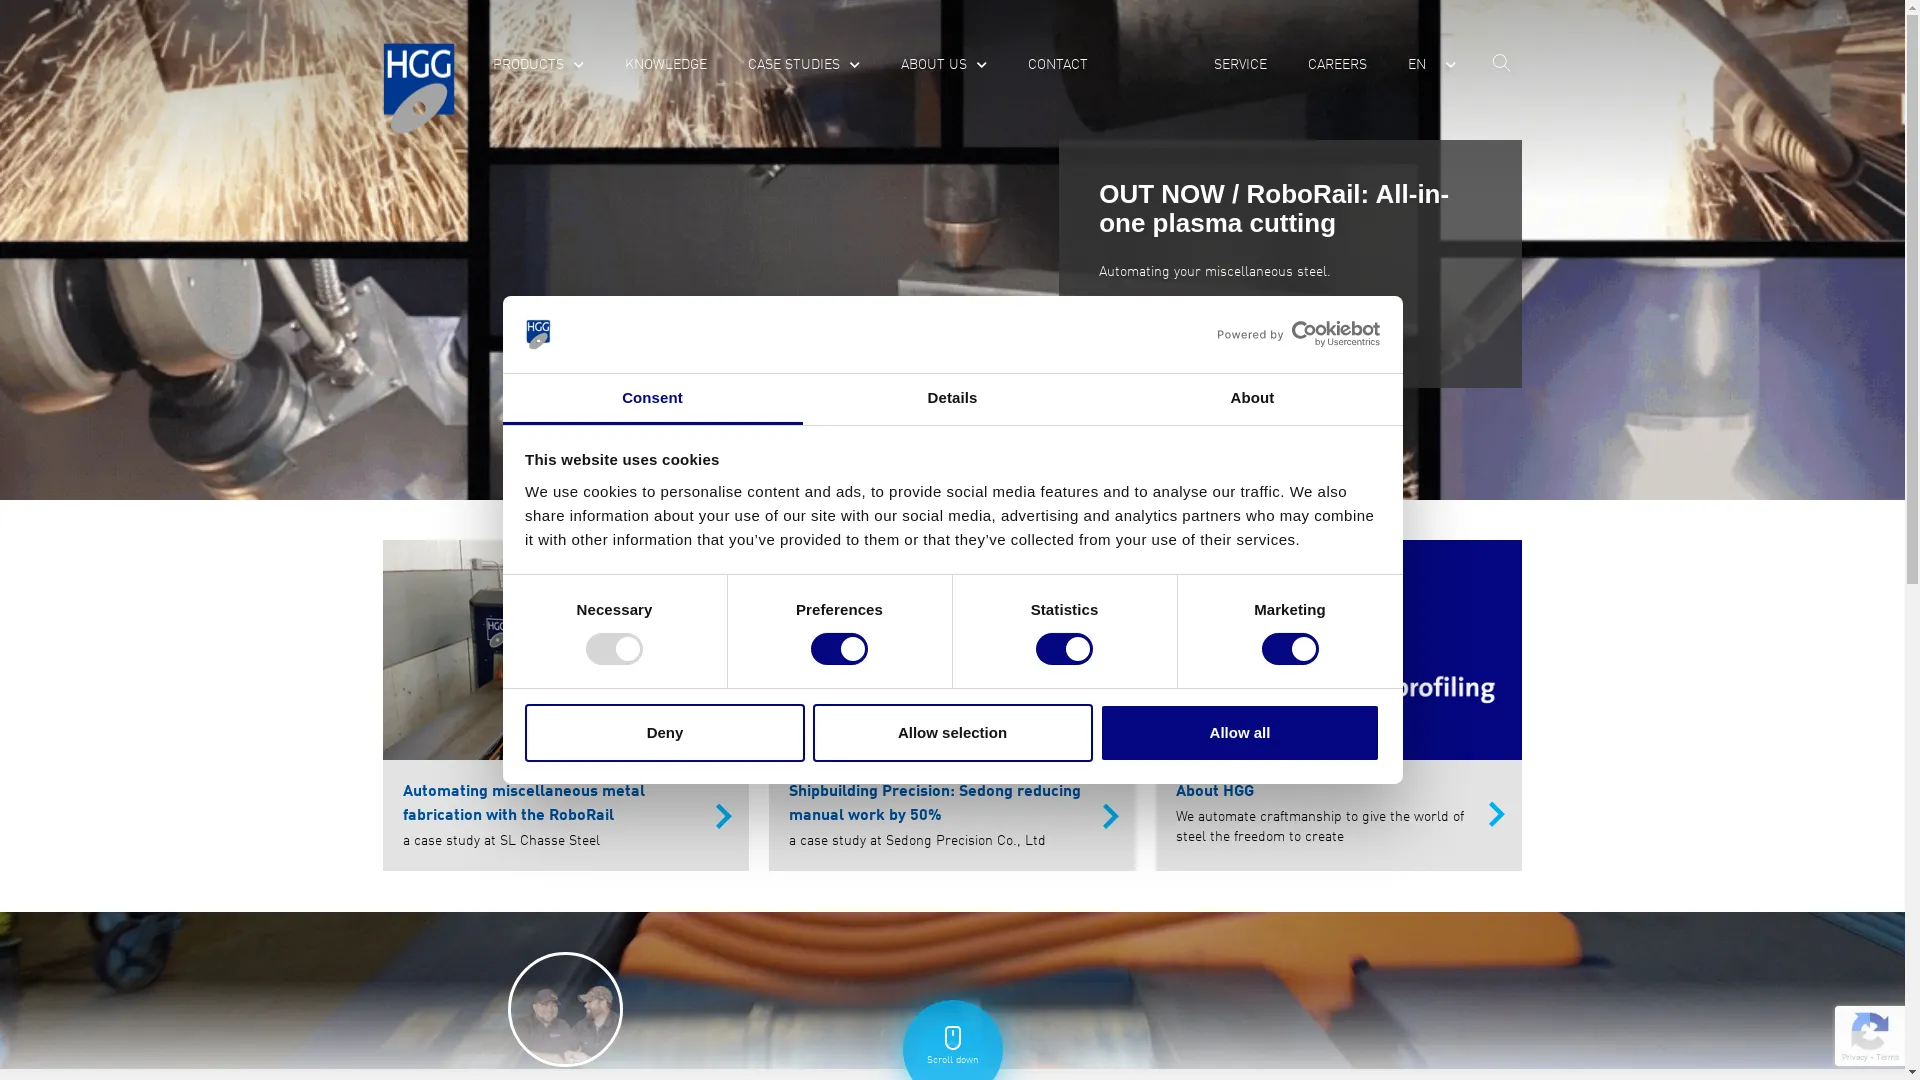Viewport: 1920px width, 1080px height.
Task: Click the page vertical scrollbar
Action: pos(1912,300)
